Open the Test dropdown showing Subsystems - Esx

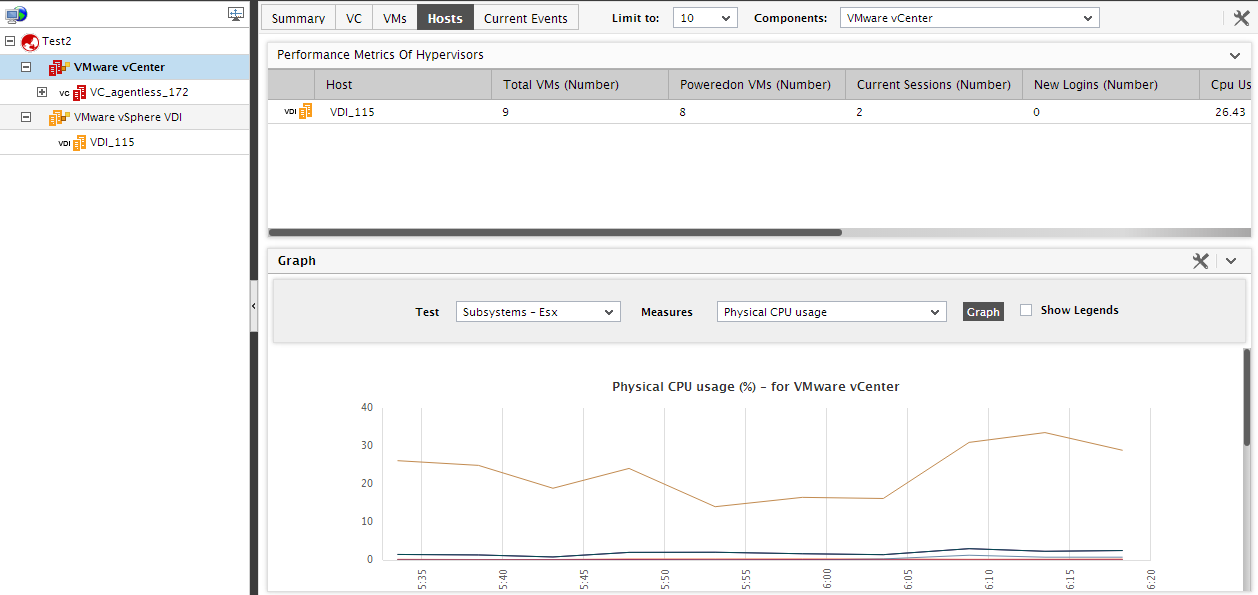[x=538, y=312]
